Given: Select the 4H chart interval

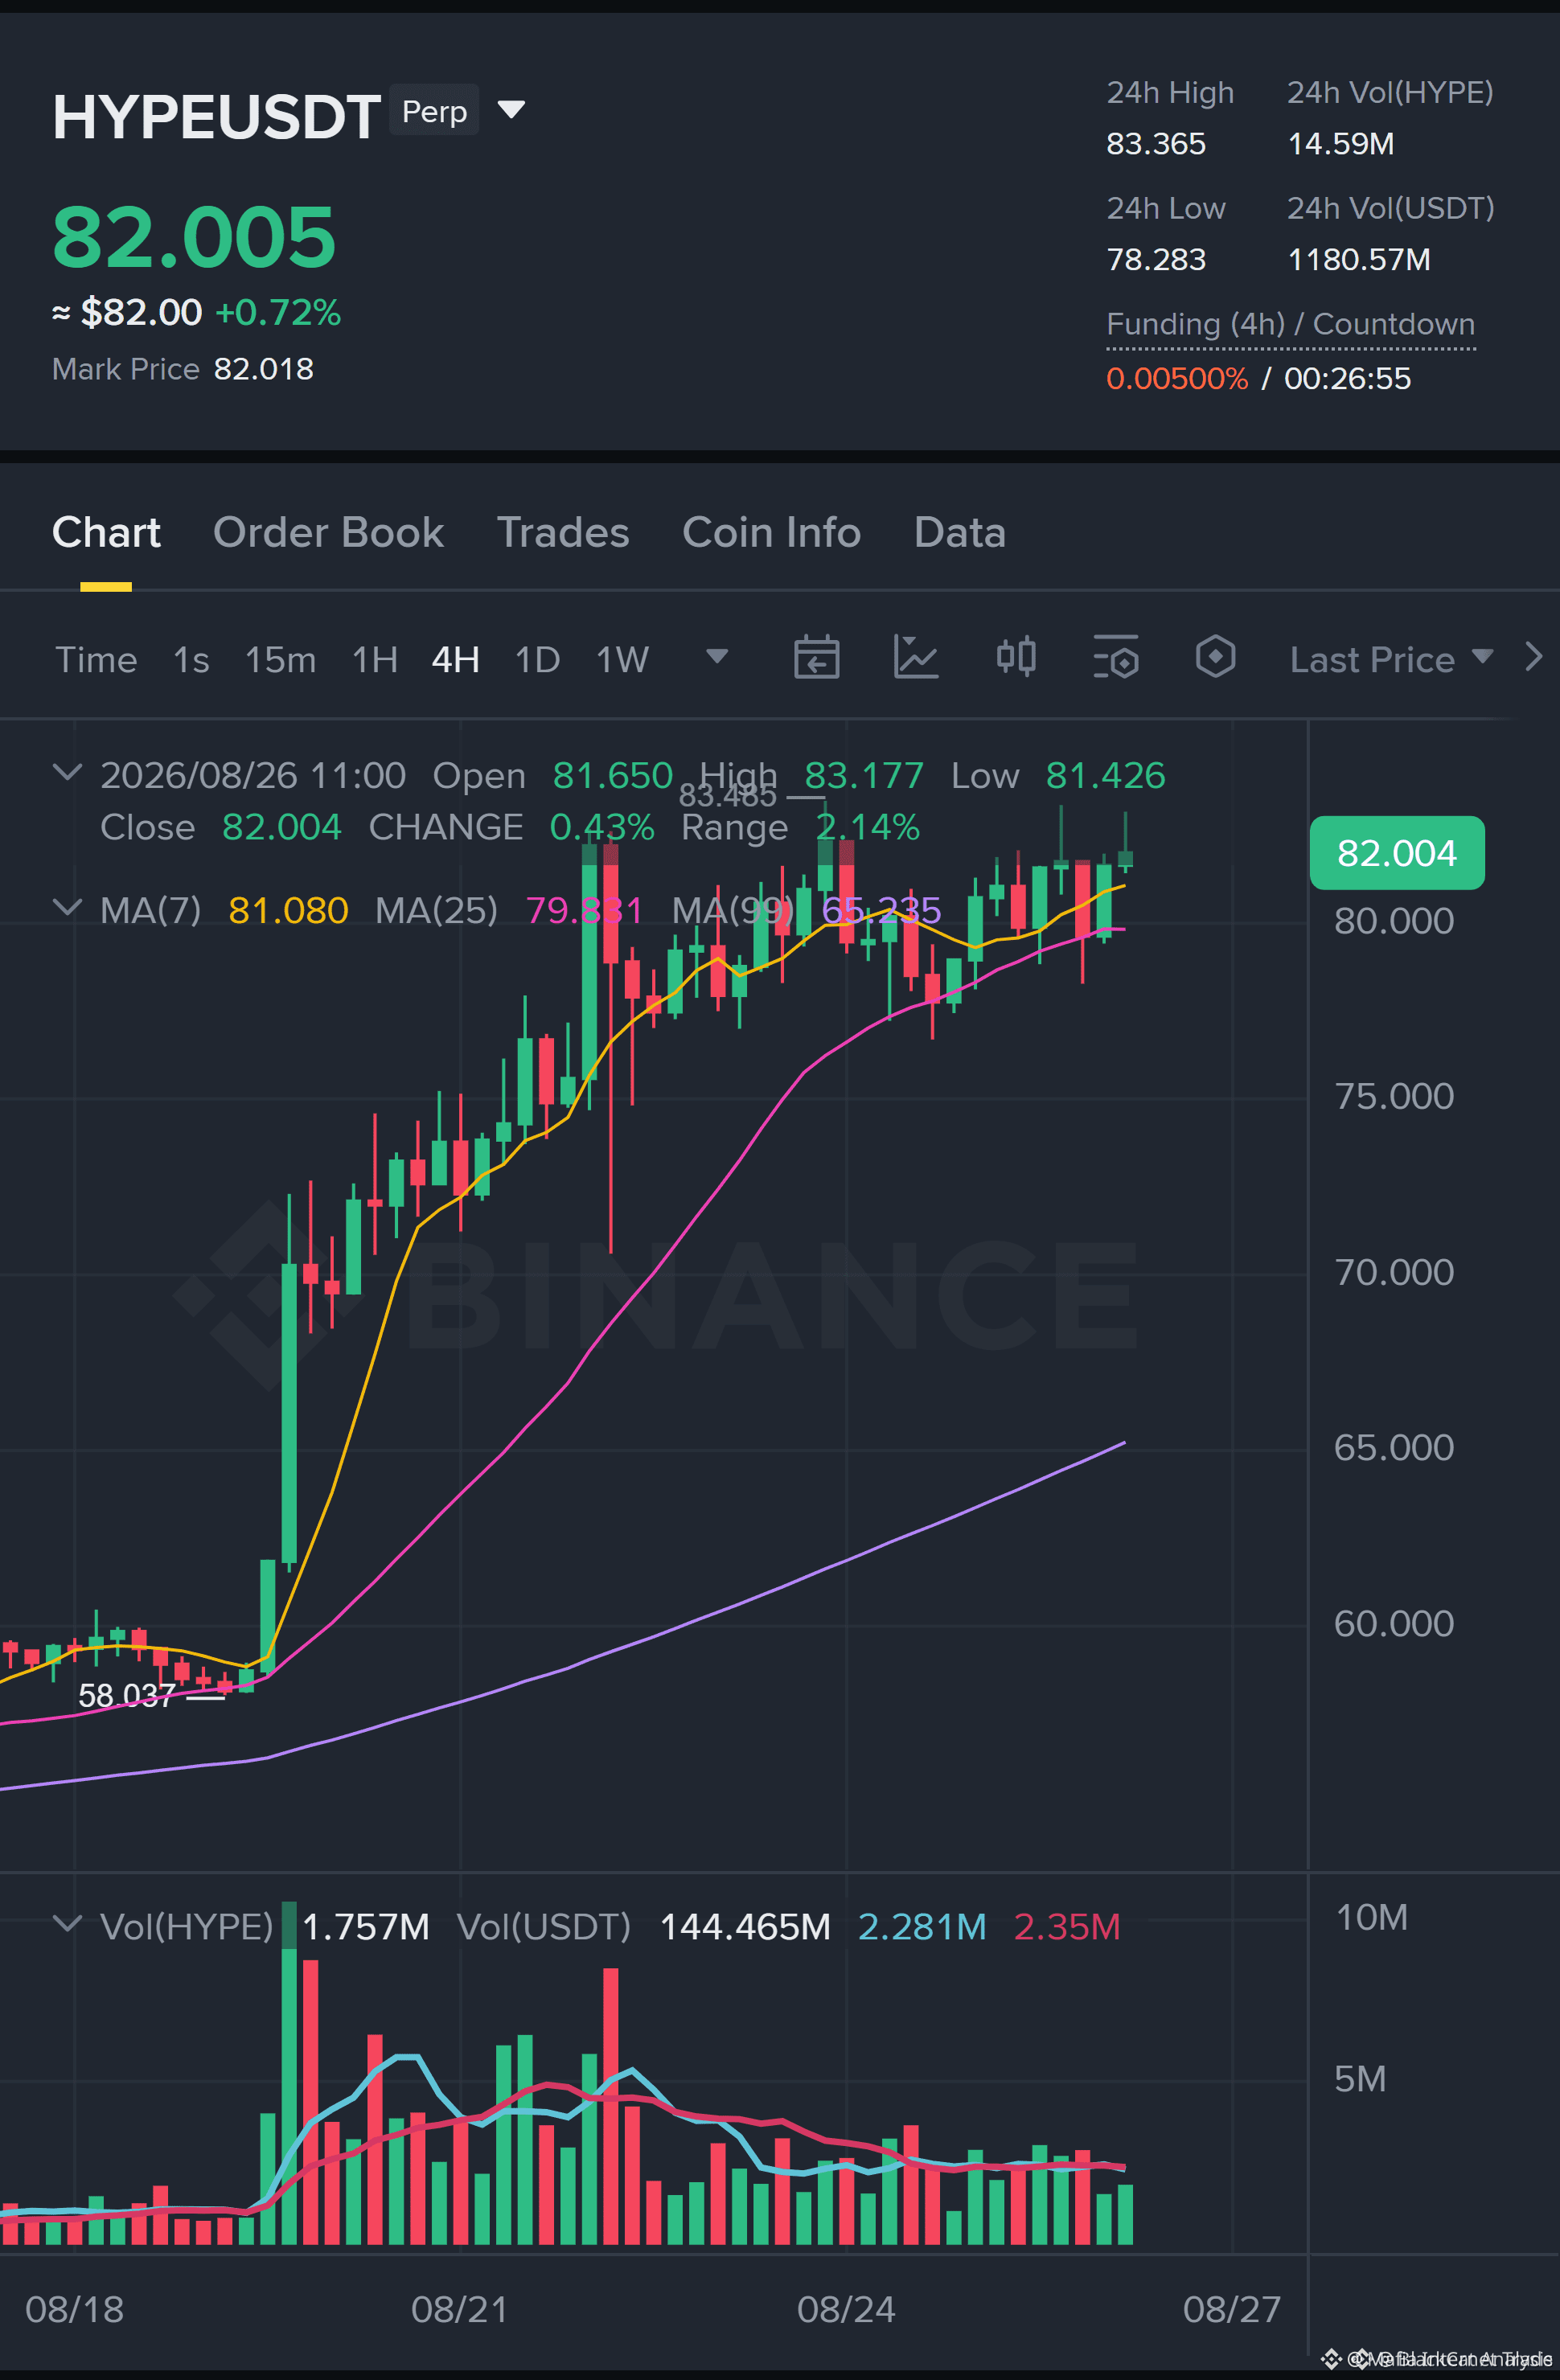Looking at the screenshot, I should 455,659.
